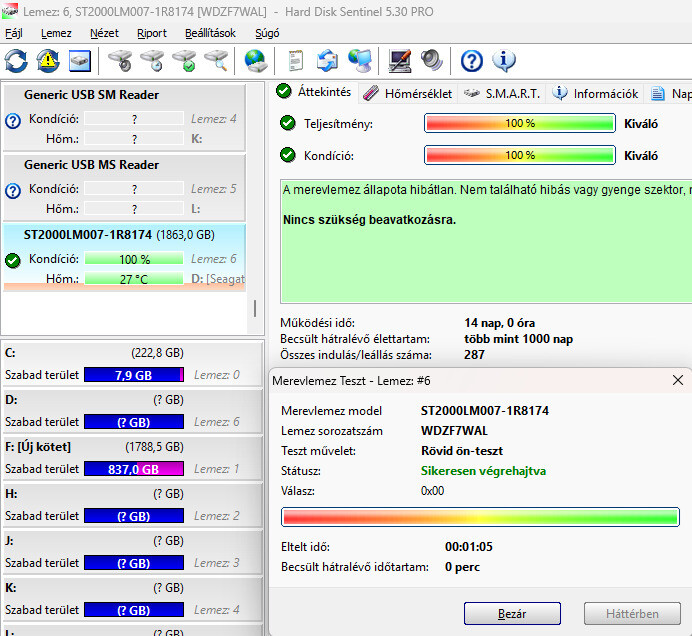Switch to the S.M.A.R.T. tab
692x636 pixels.
point(503,94)
